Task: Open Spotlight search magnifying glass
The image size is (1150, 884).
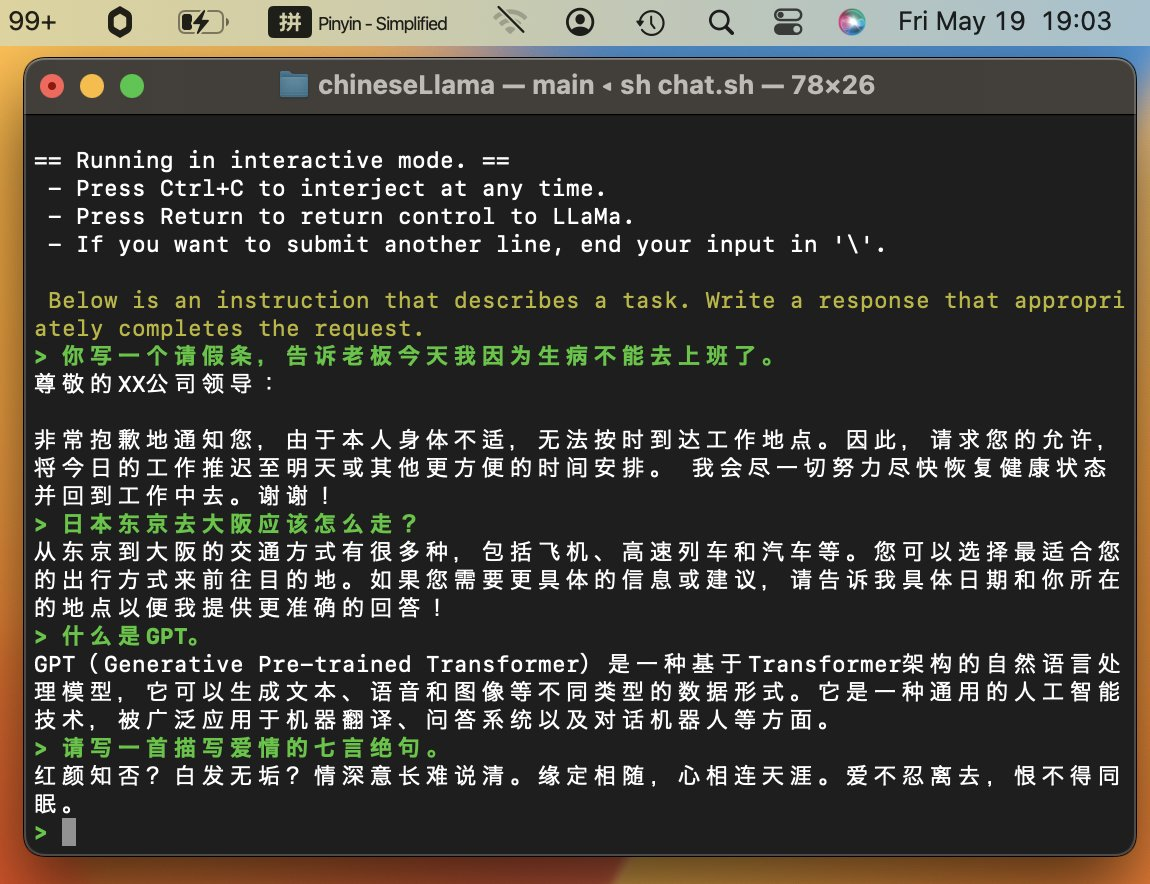Action: coord(720,22)
